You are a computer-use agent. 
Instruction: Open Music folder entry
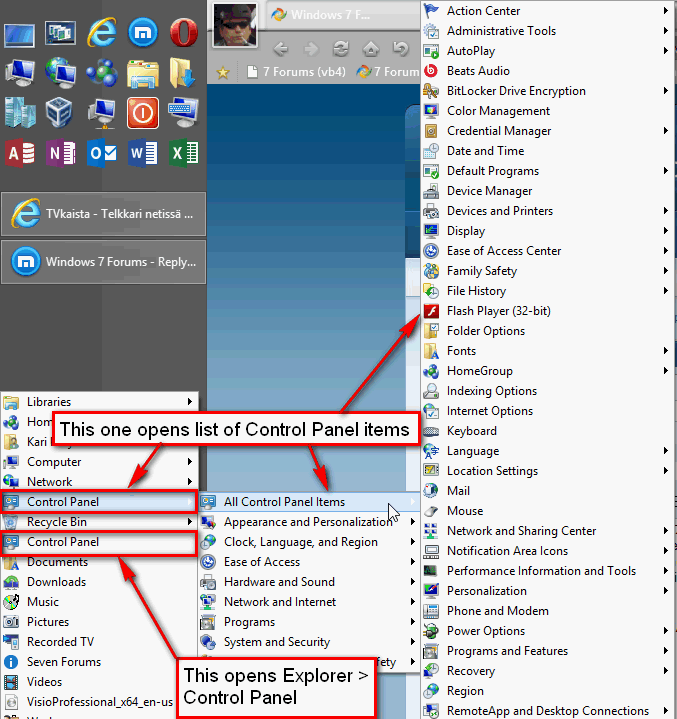[100, 602]
